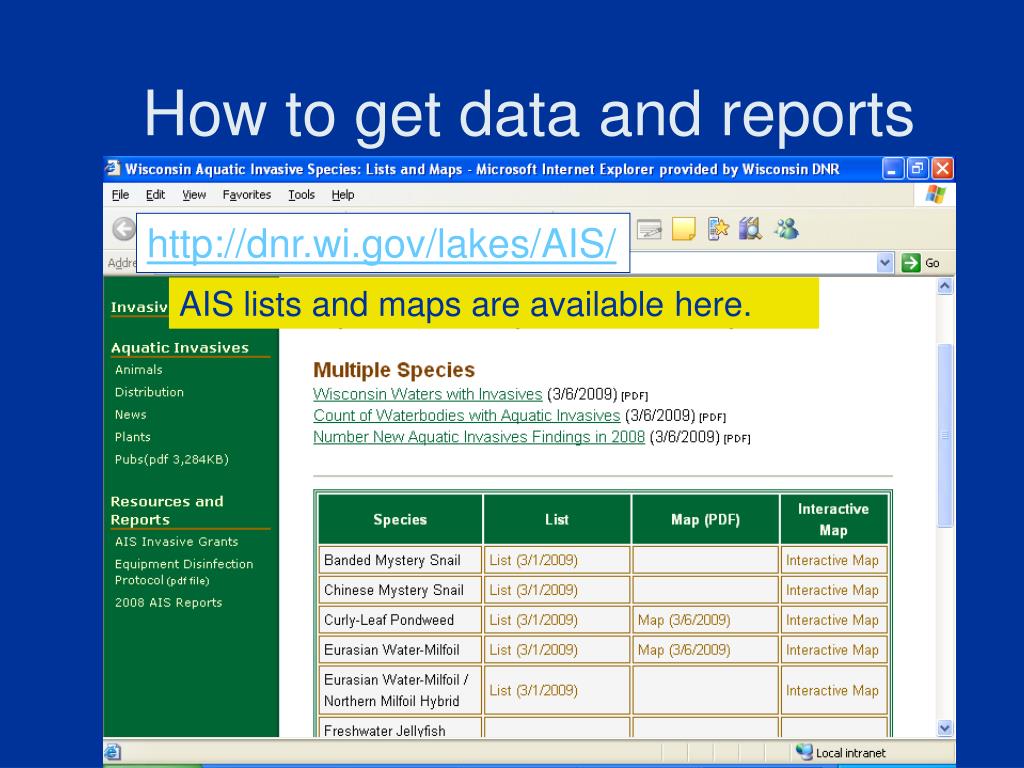Image resolution: width=1024 pixels, height=768 pixels.
Task: Open the Edit menu
Action: (155, 195)
